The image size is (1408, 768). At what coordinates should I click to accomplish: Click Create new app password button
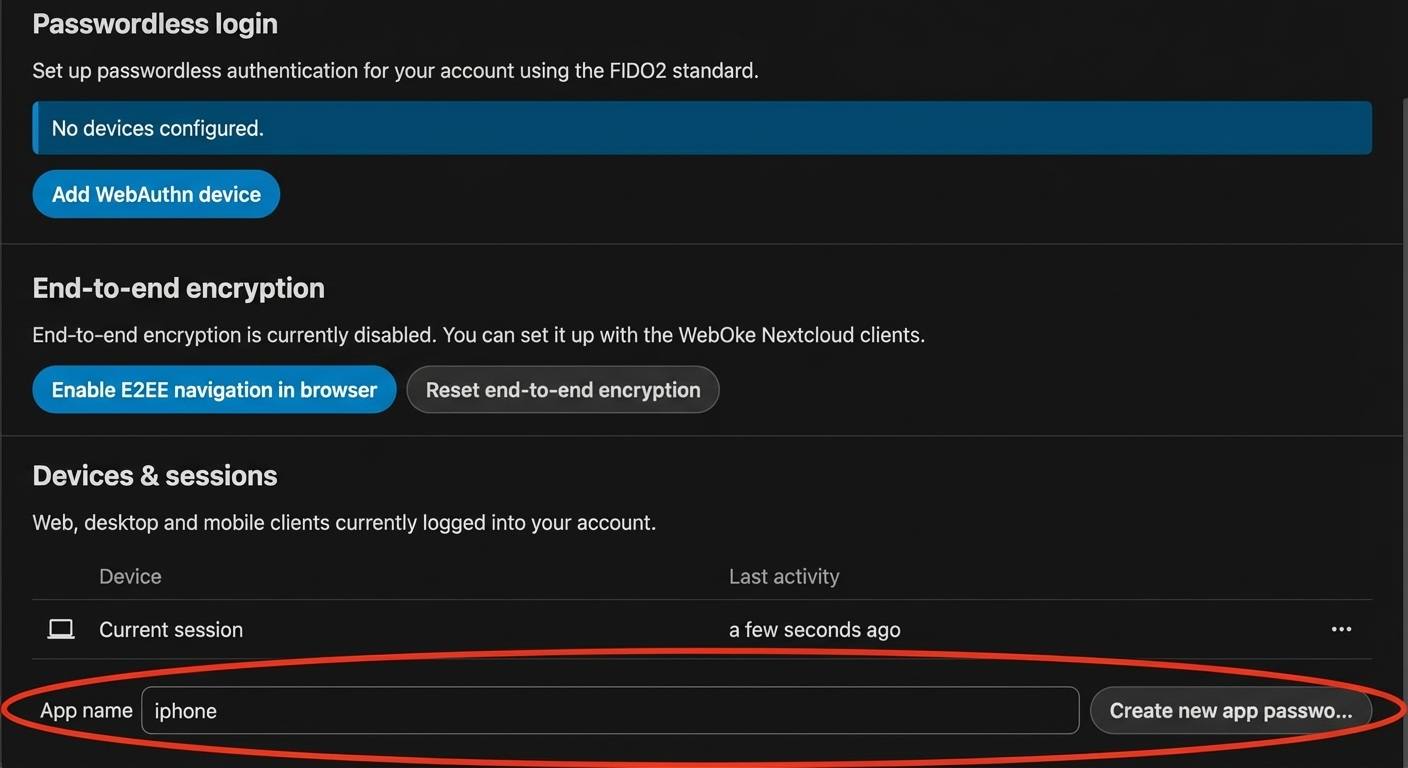[x=1230, y=711]
